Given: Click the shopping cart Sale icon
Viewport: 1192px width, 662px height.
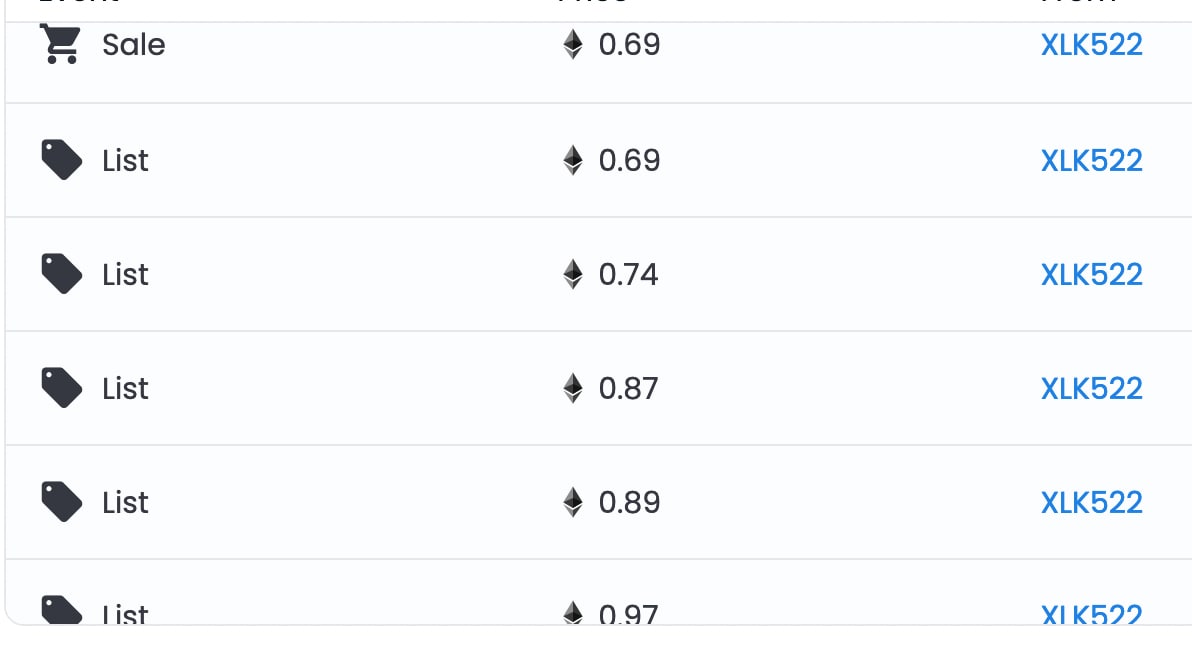Looking at the screenshot, I should 61,44.
